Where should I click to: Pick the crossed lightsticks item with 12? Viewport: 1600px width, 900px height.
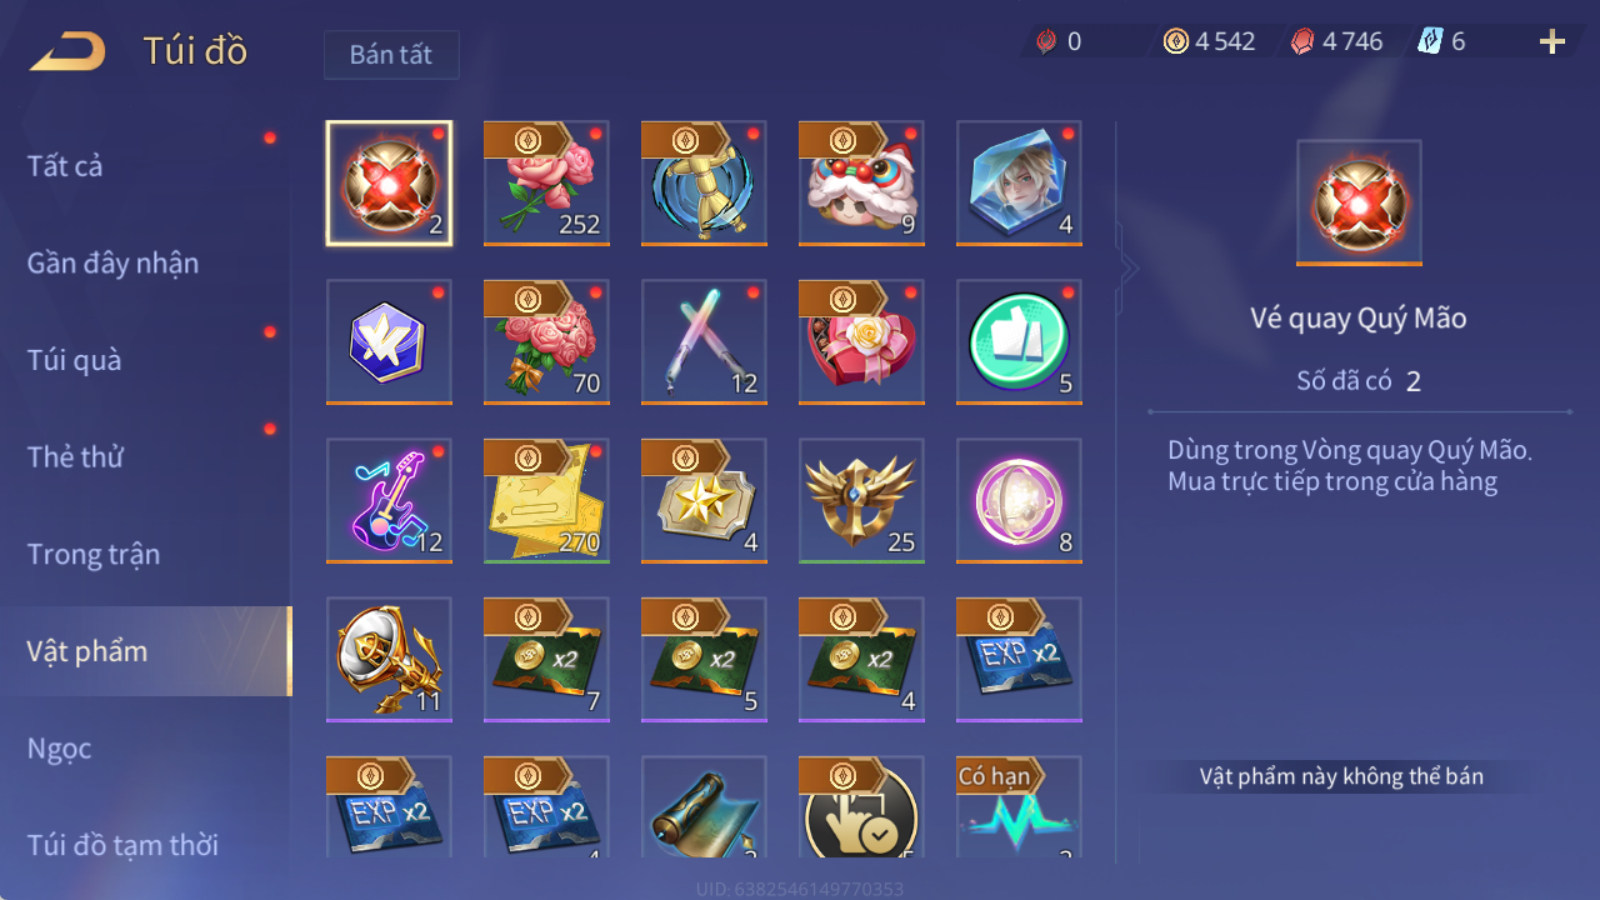[704, 342]
